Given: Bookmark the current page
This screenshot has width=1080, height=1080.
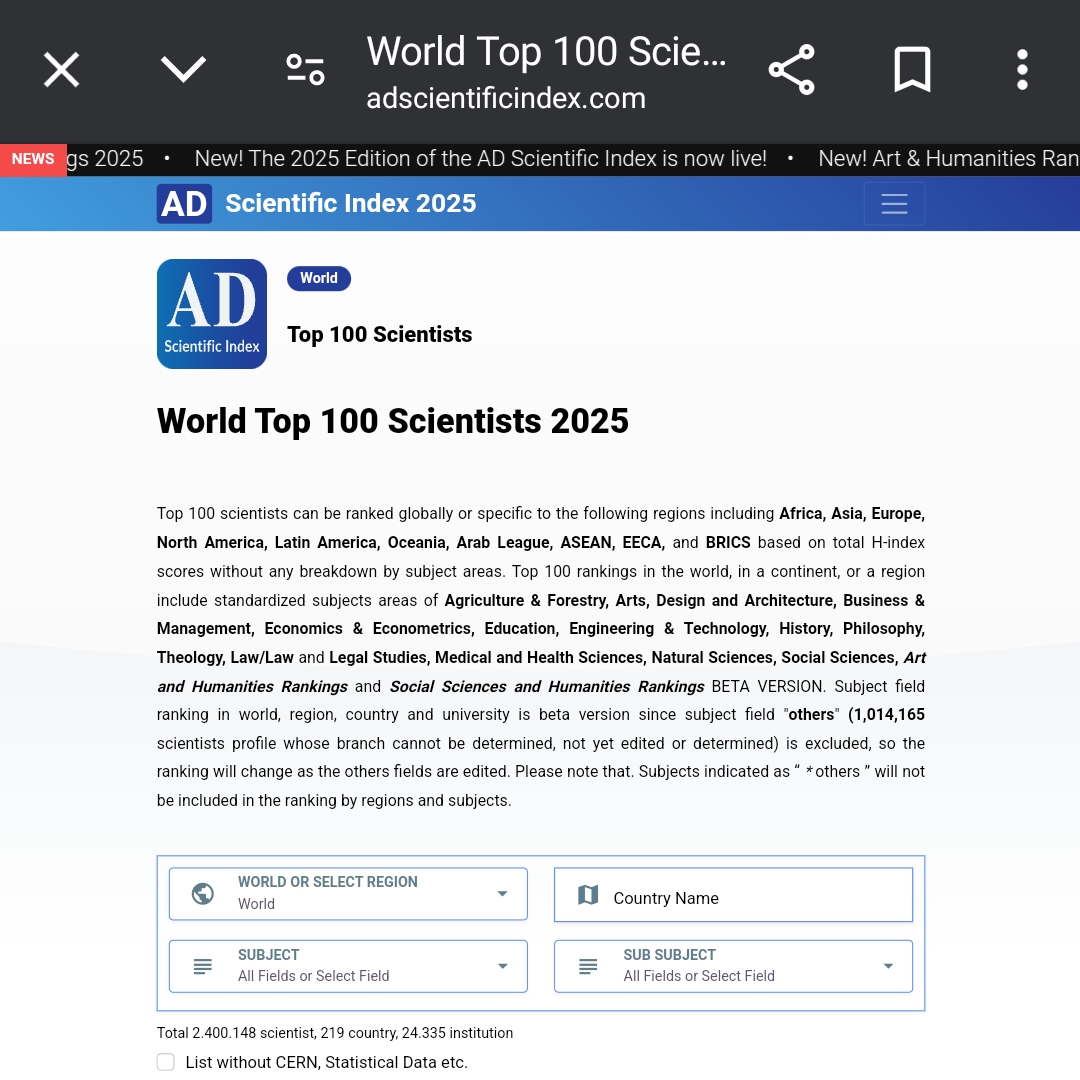Looking at the screenshot, I should tap(912, 70).
